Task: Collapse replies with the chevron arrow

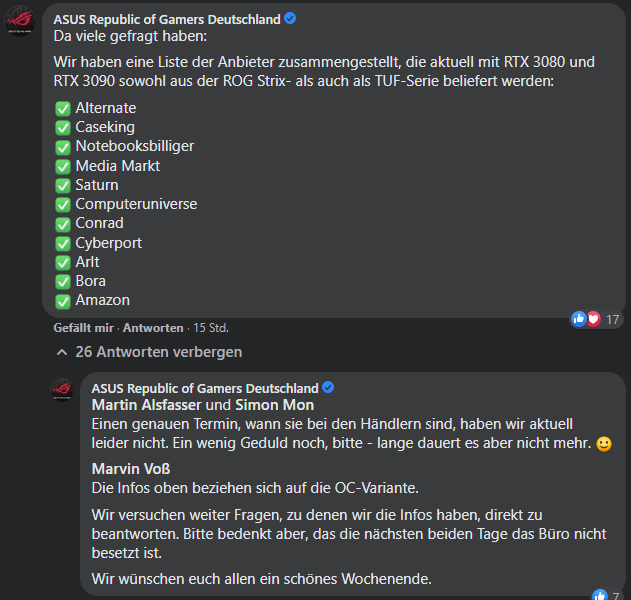Action: pos(62,352)
